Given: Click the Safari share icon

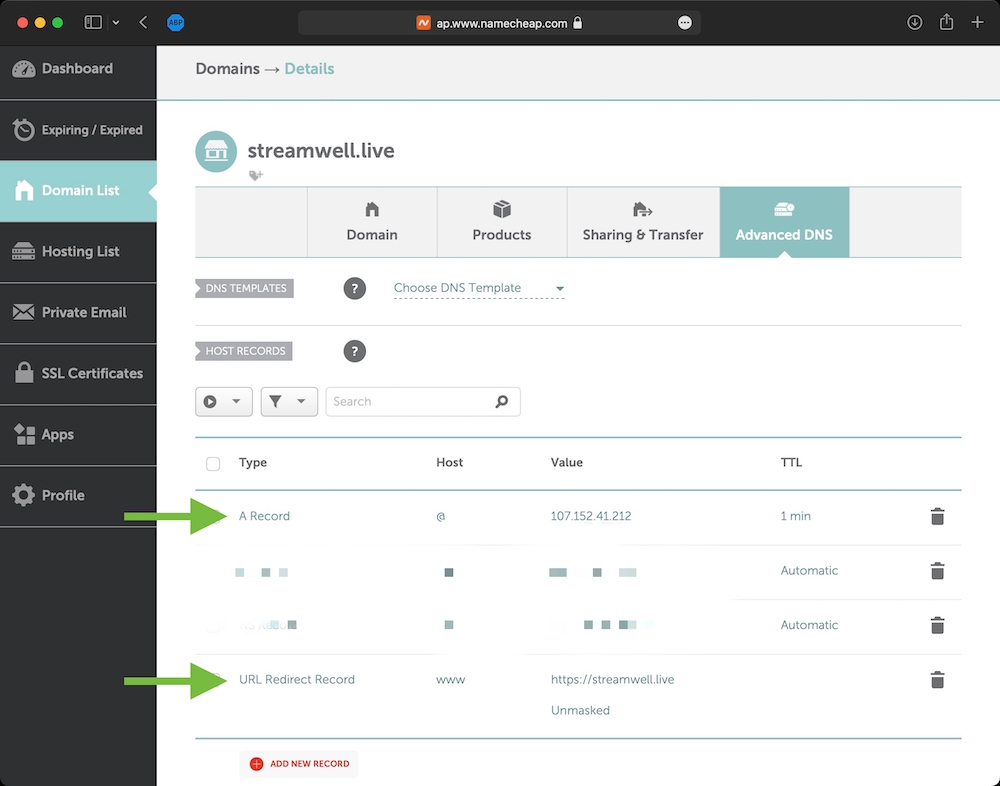Looking at the screenshot, I should click(x=948, y=22).
